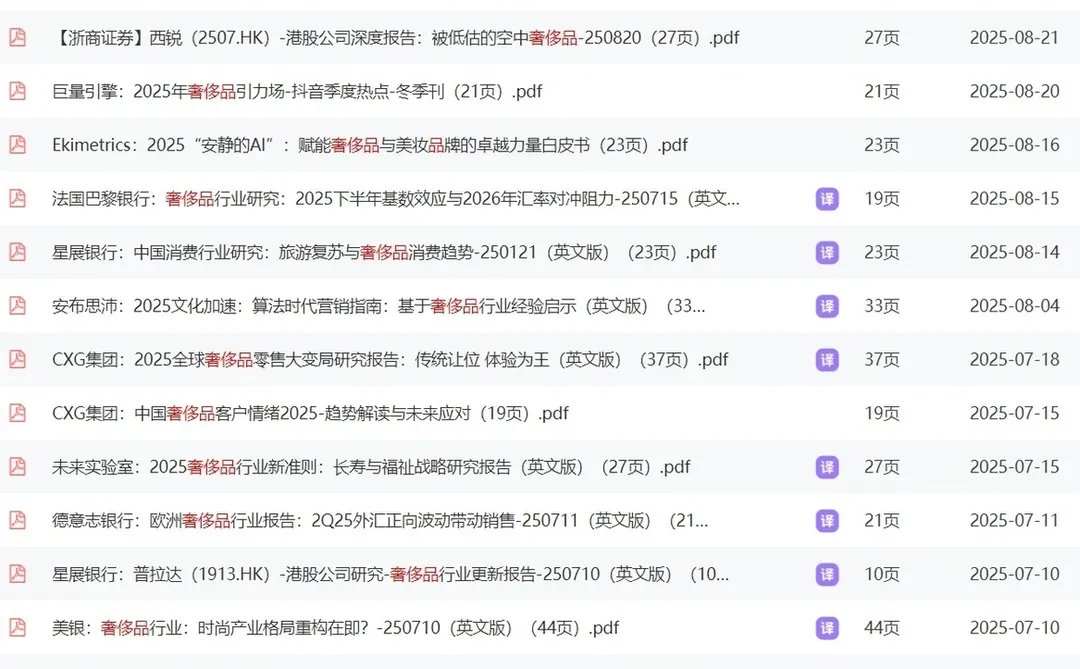The image size is (1080, 669).
Task: Click PDF icon for 美银 奢侈品行业 report
Action: (x=17, y=628)
